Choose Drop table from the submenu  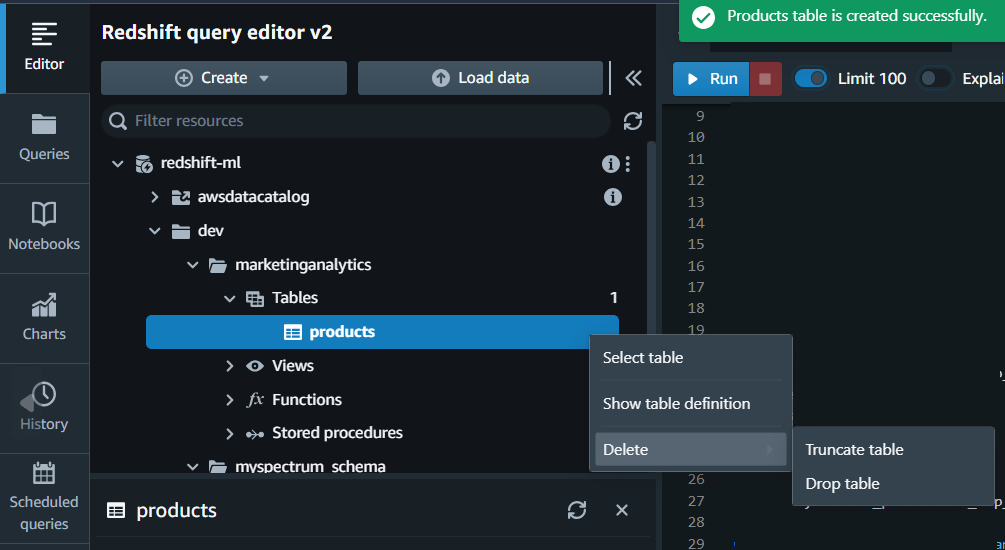[x=843, y=484]
